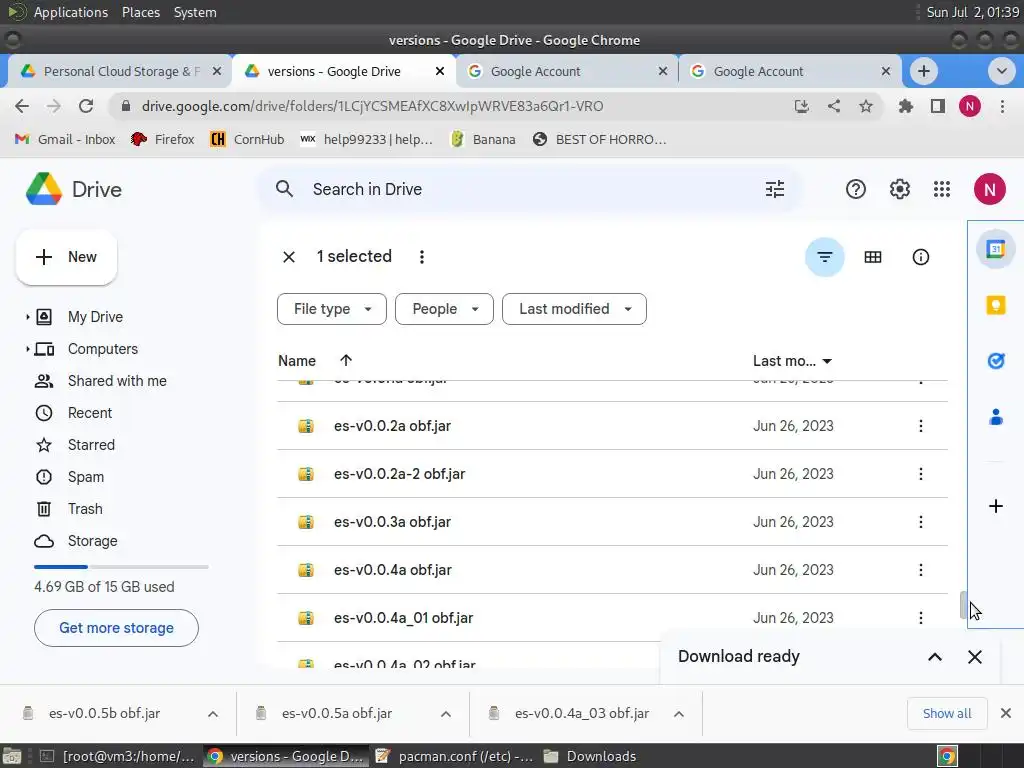Open Banana bookmark
Screen dimensions: 1024x768
(x=483, y=139)
